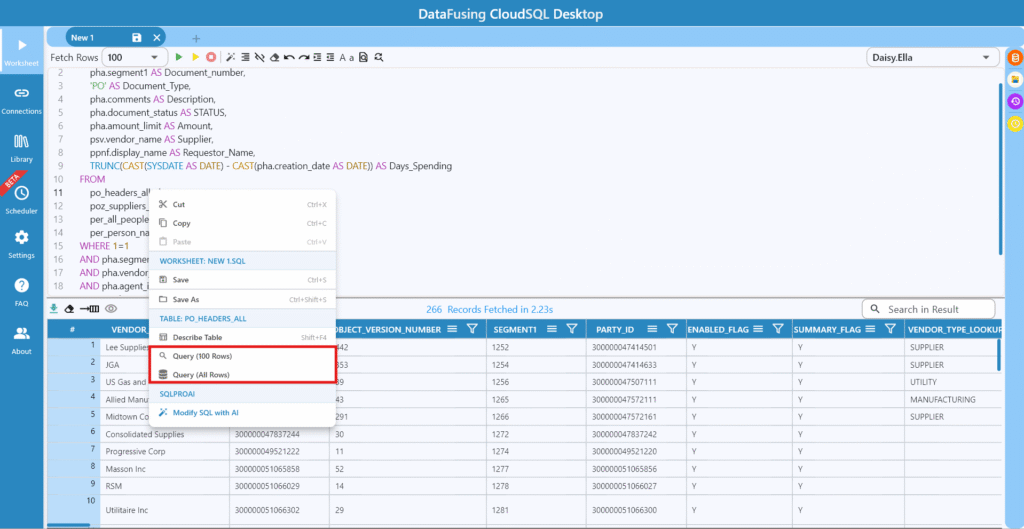Clear the editor with the toolbar eraser icon
1024x529 pixels.
pos(274,57)
